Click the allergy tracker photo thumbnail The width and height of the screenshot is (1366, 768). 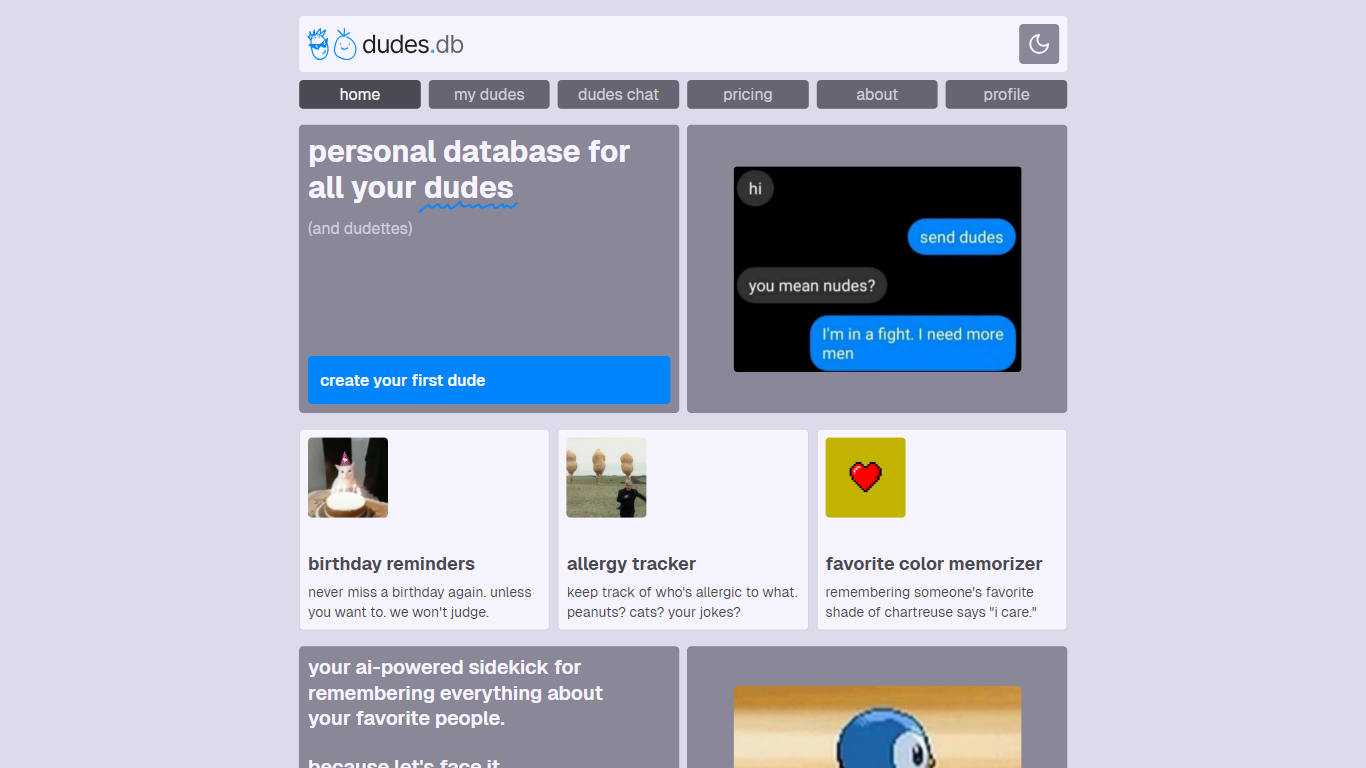pos(606,477)
